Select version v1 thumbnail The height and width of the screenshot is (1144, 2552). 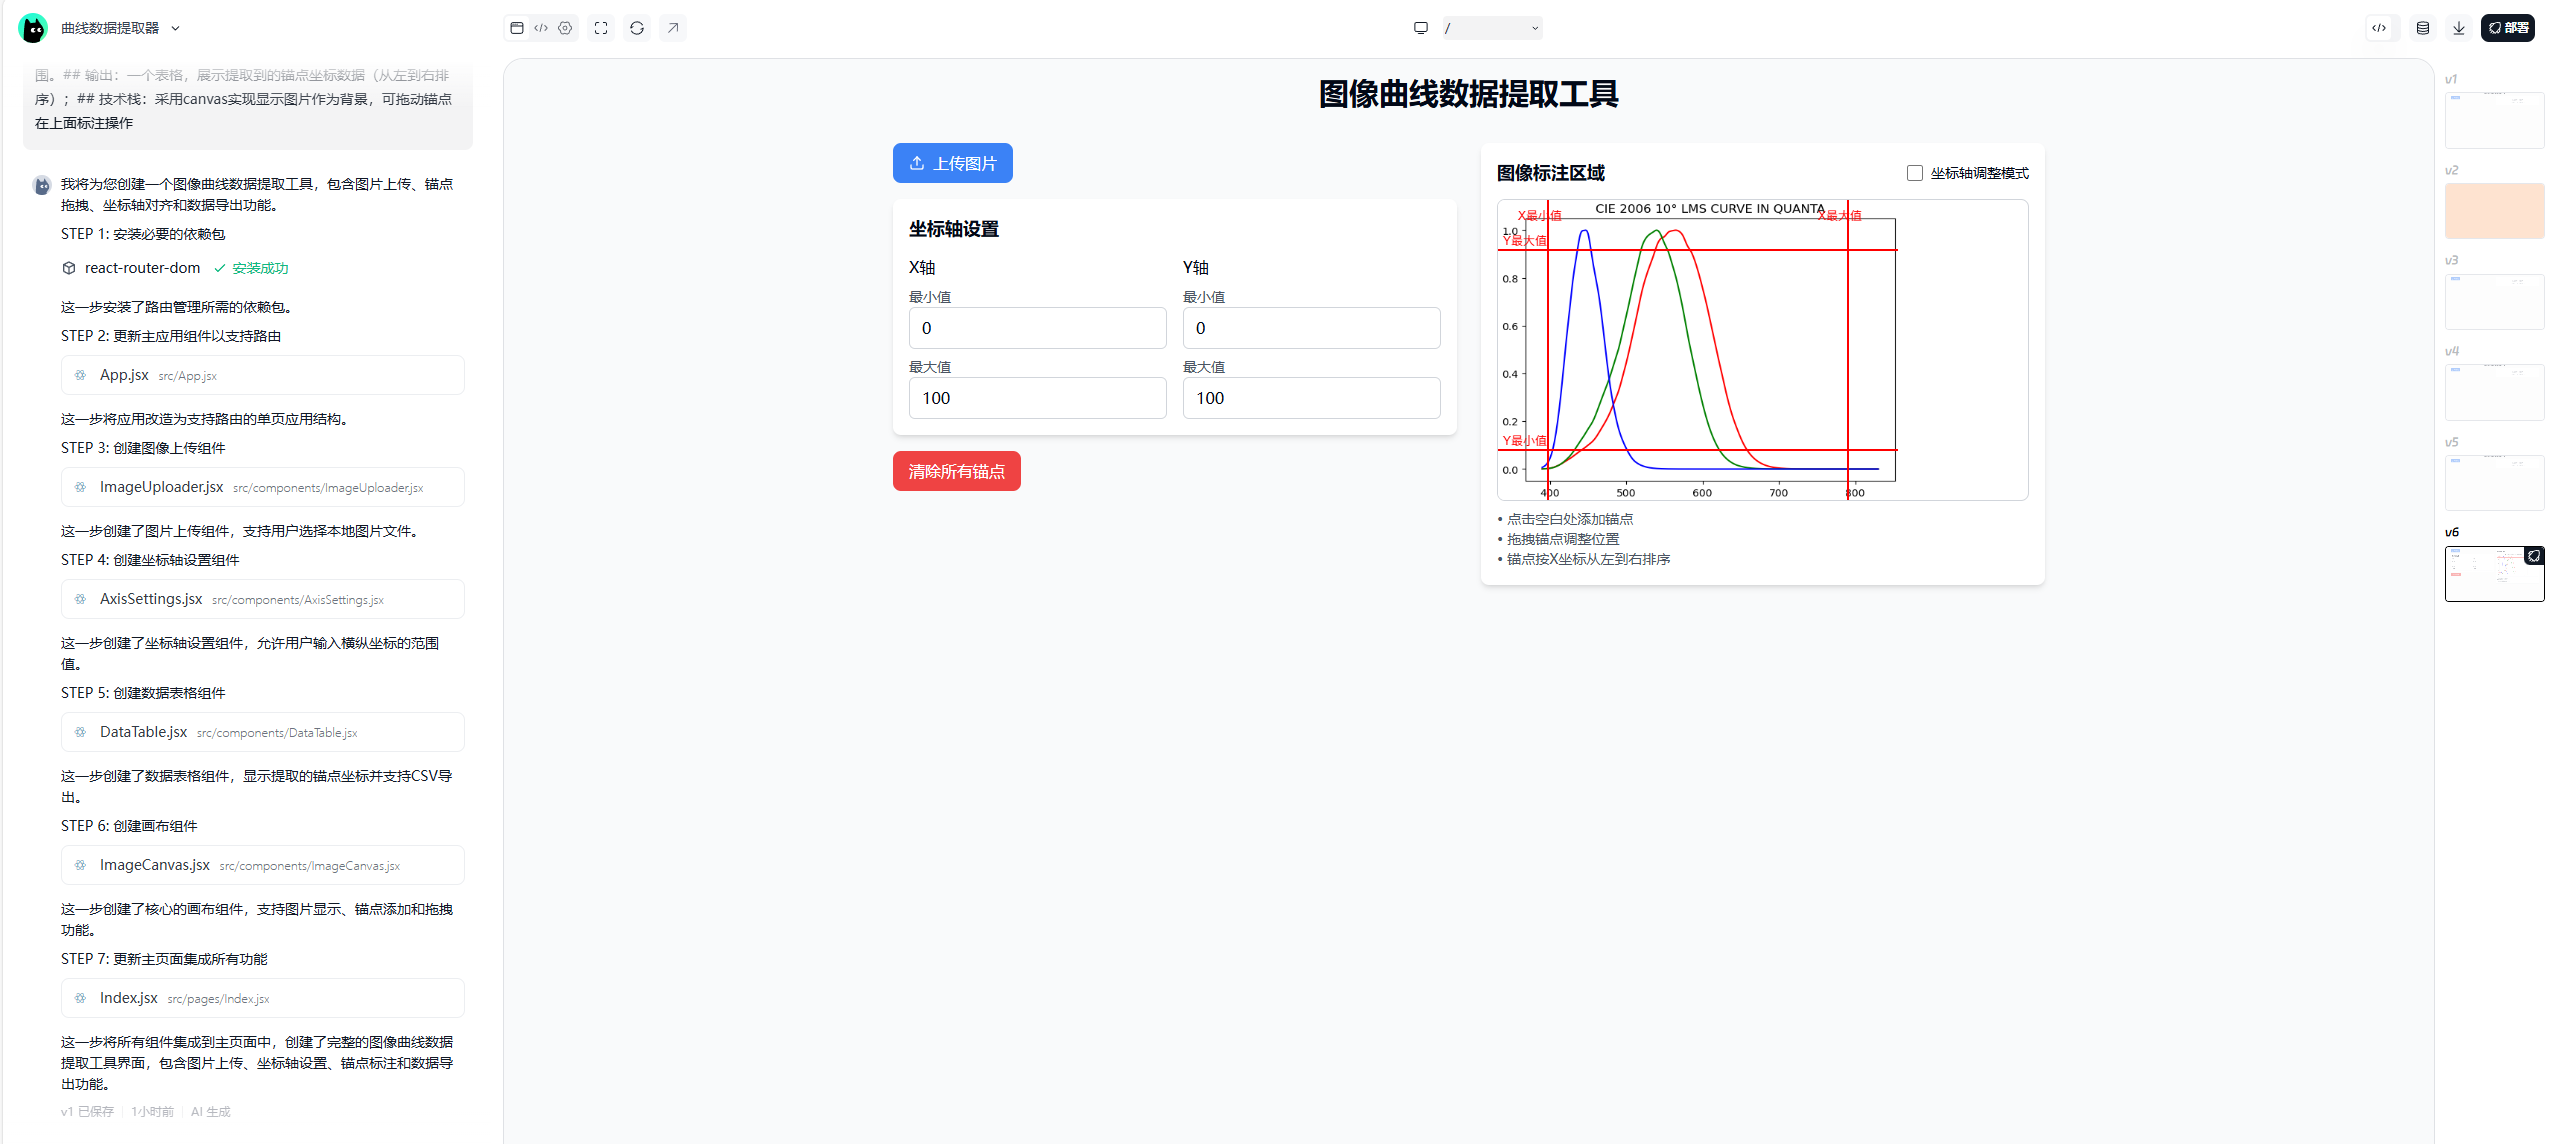click(2493, 120)
